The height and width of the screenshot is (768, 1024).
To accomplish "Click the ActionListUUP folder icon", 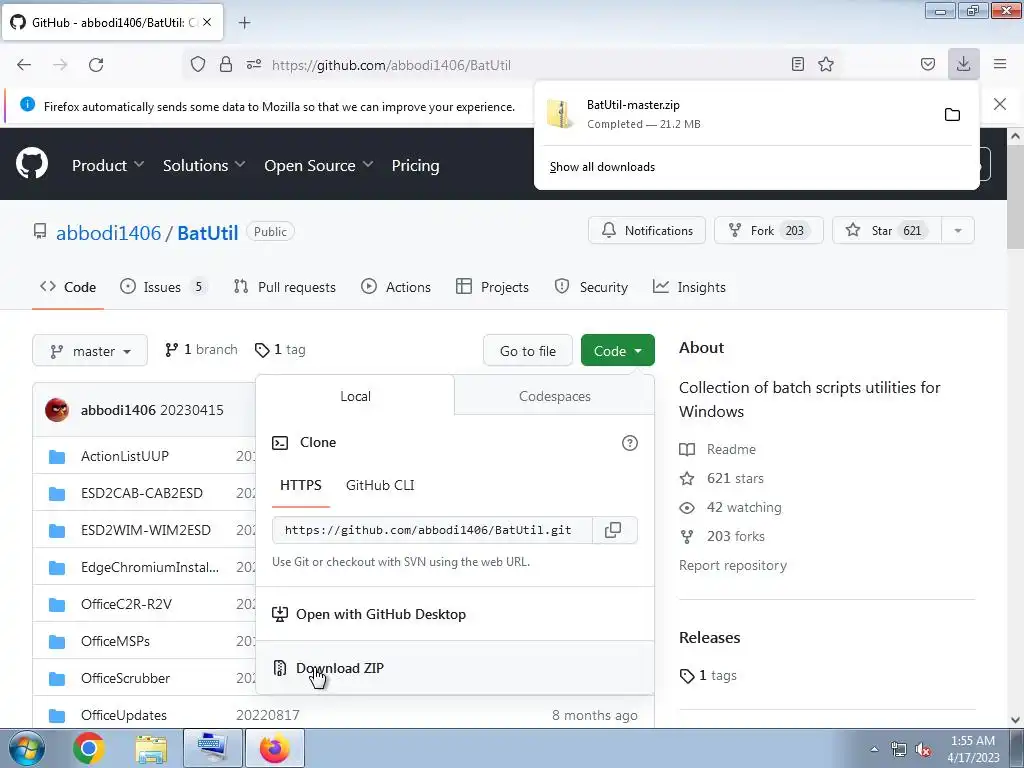I will pyautogui.click(x=57, y=456).
